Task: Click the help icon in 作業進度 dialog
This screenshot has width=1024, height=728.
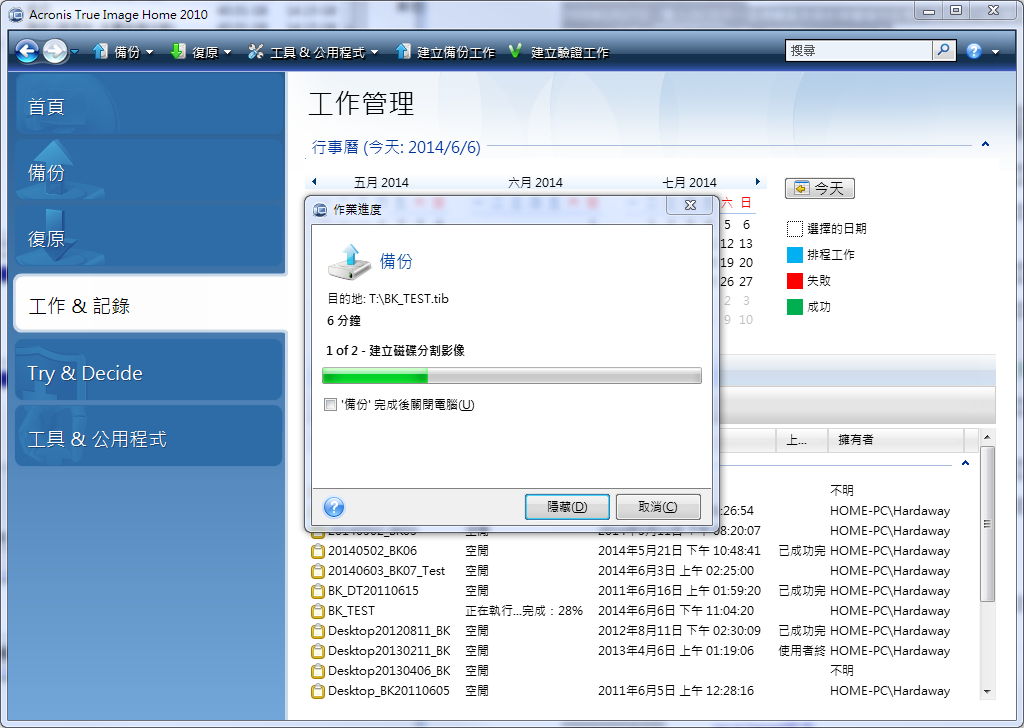Action: [x=334, y=507]
